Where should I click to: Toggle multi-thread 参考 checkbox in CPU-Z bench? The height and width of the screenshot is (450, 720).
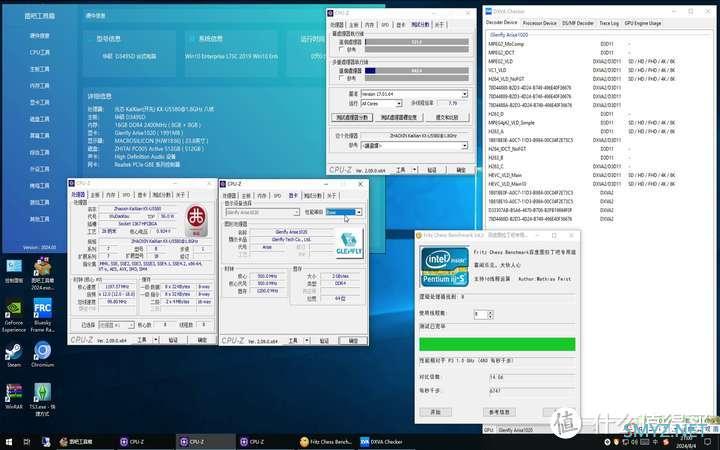pyautogui.click(x=341, y=78)
